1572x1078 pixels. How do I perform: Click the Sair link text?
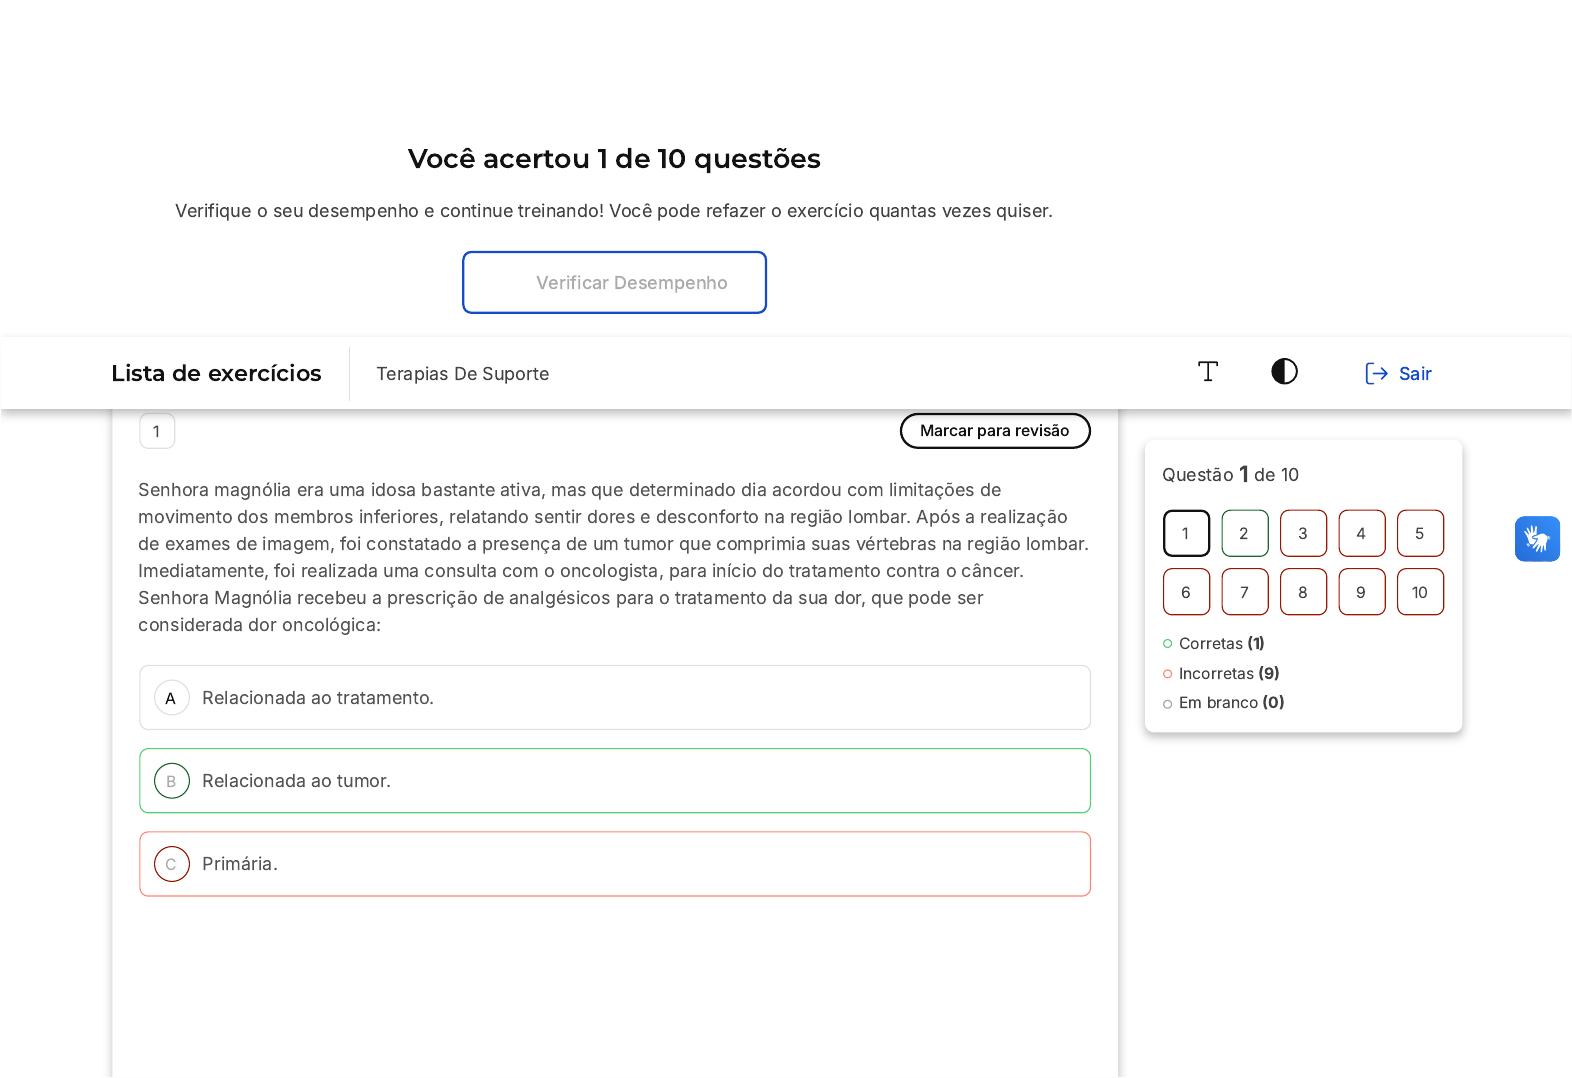(1415, 374)
